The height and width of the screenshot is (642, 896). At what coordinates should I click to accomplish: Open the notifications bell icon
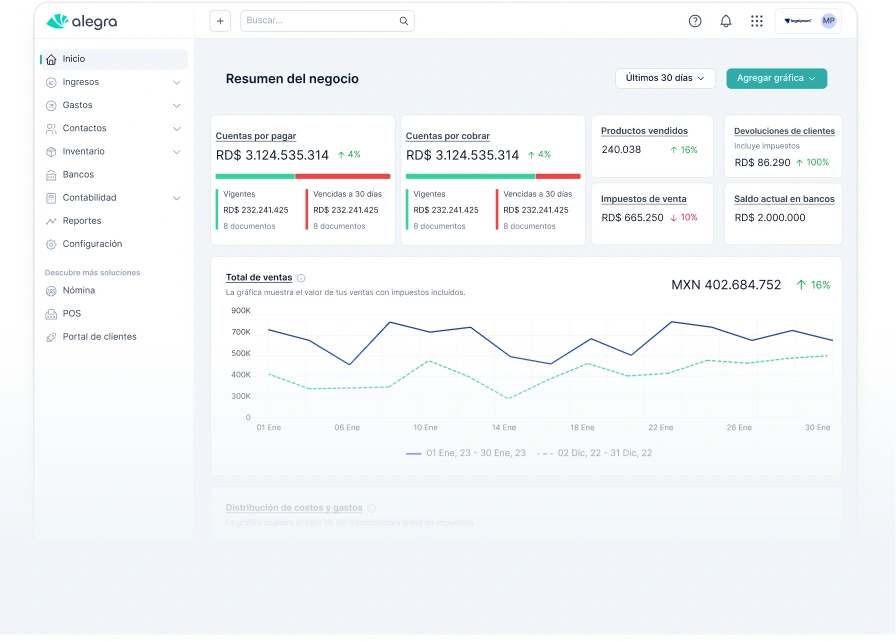point(726,21)
